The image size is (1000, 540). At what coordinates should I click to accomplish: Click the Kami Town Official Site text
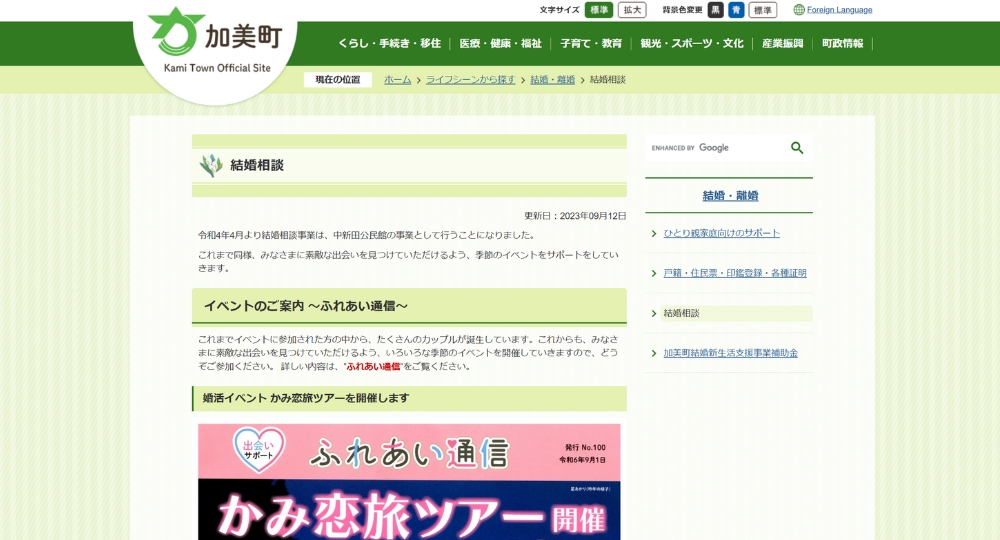coord(217,68)
